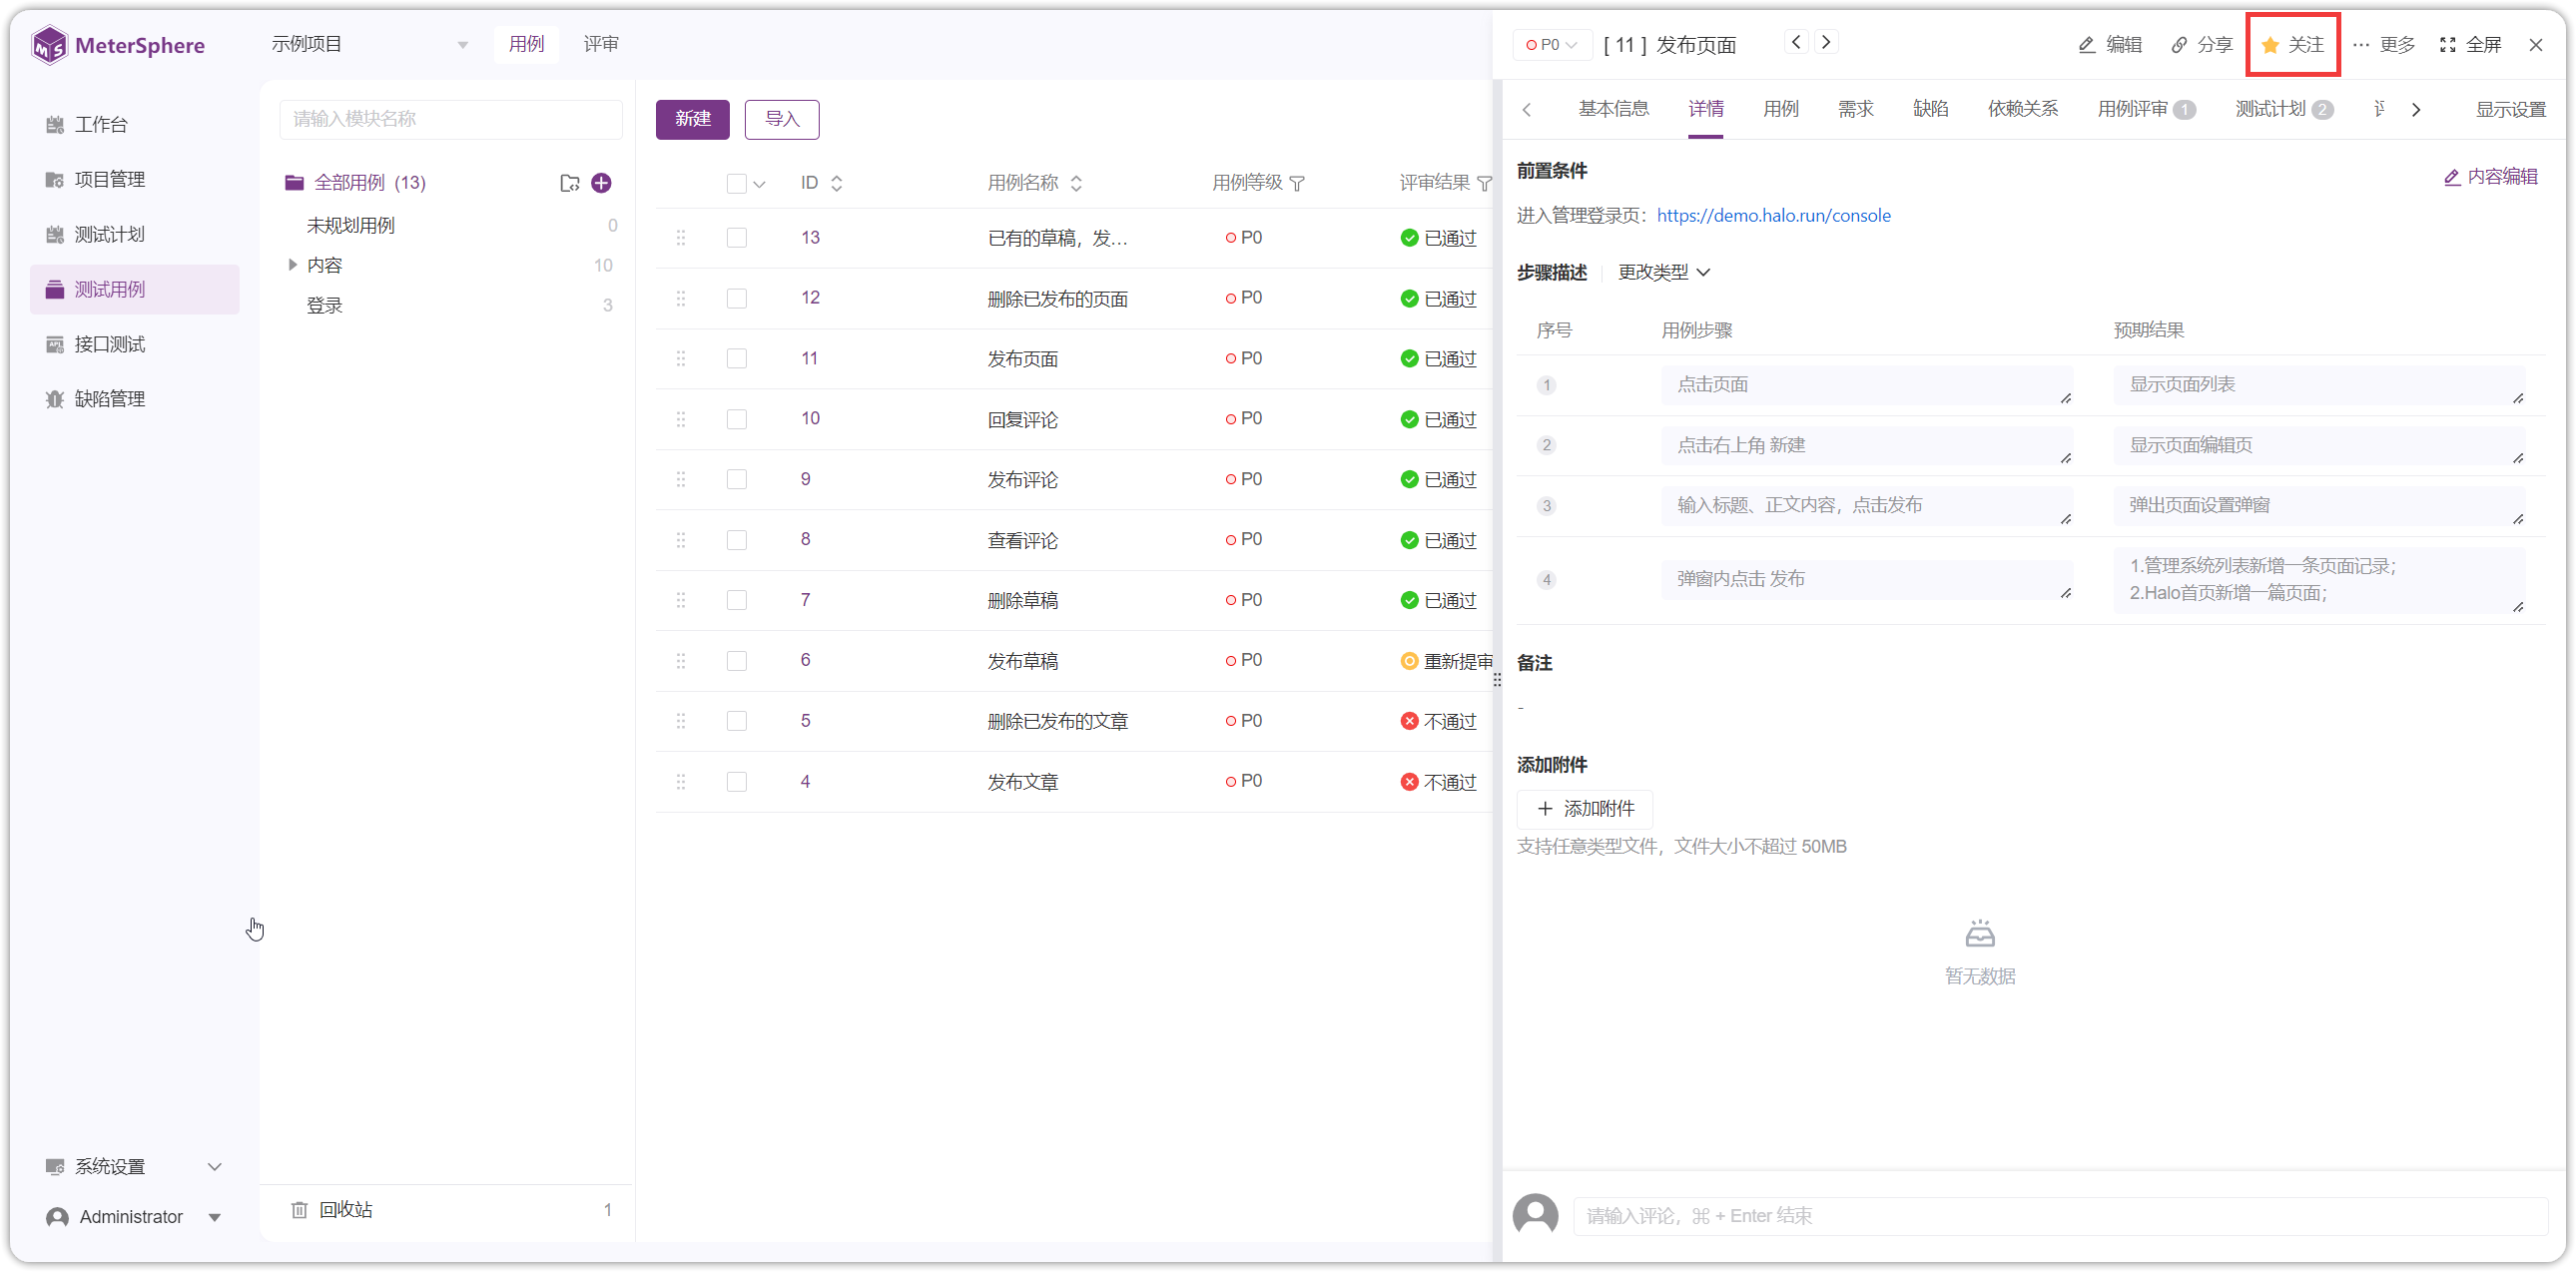This screenshot has height=1272, width=2576.
Task: Click the 添加附件 button
Action: (x=1585, y=808)
